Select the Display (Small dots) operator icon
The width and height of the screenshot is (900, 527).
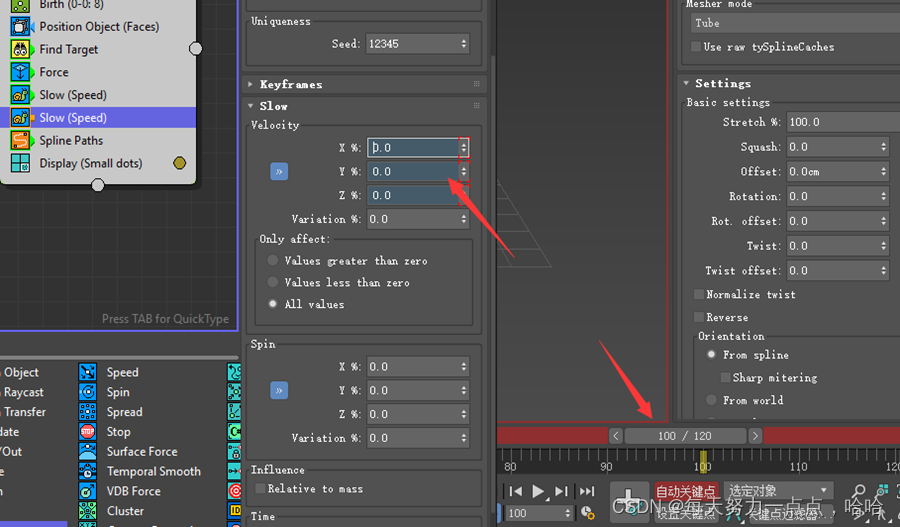pyautogui.click(x=20, y=163)
